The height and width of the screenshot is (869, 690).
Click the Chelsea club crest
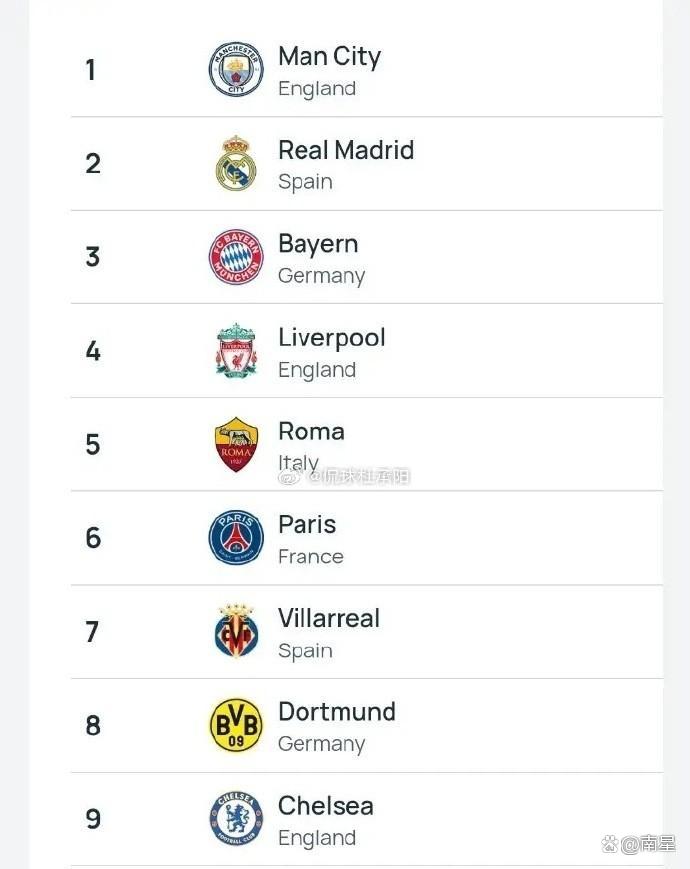click(236, 819)
